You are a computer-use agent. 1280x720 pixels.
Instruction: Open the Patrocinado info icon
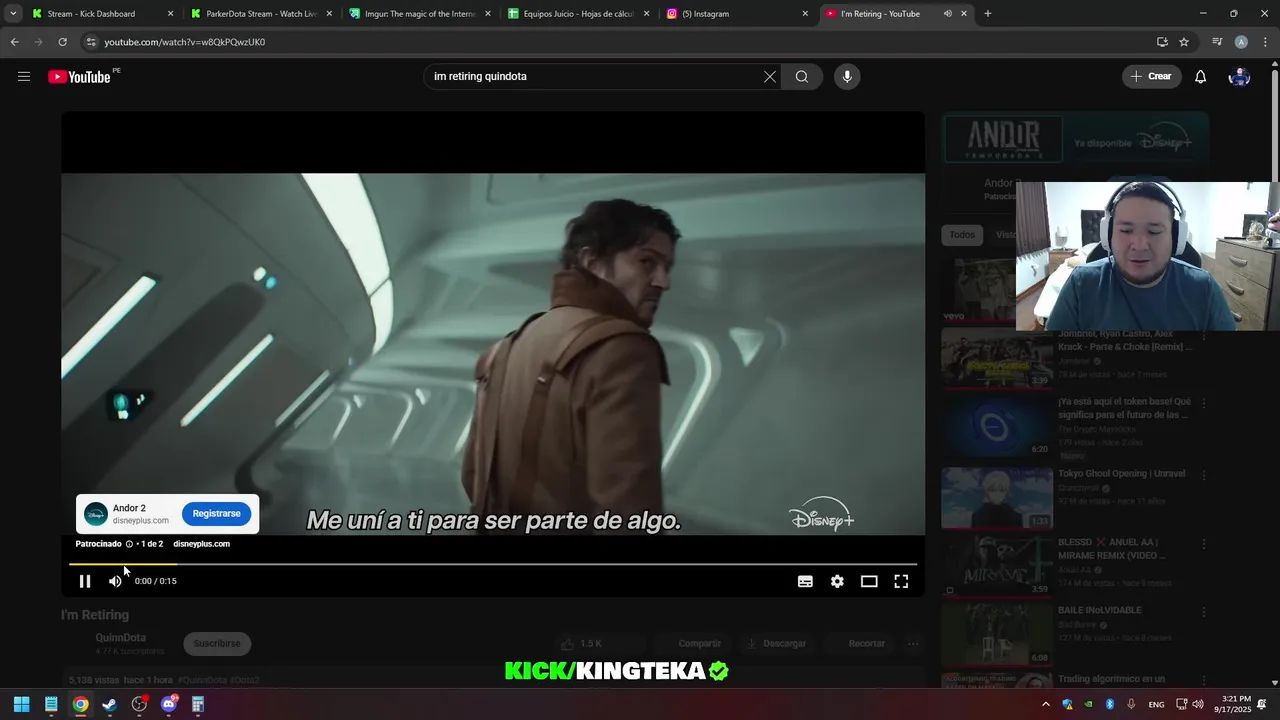tap(129, 544)
